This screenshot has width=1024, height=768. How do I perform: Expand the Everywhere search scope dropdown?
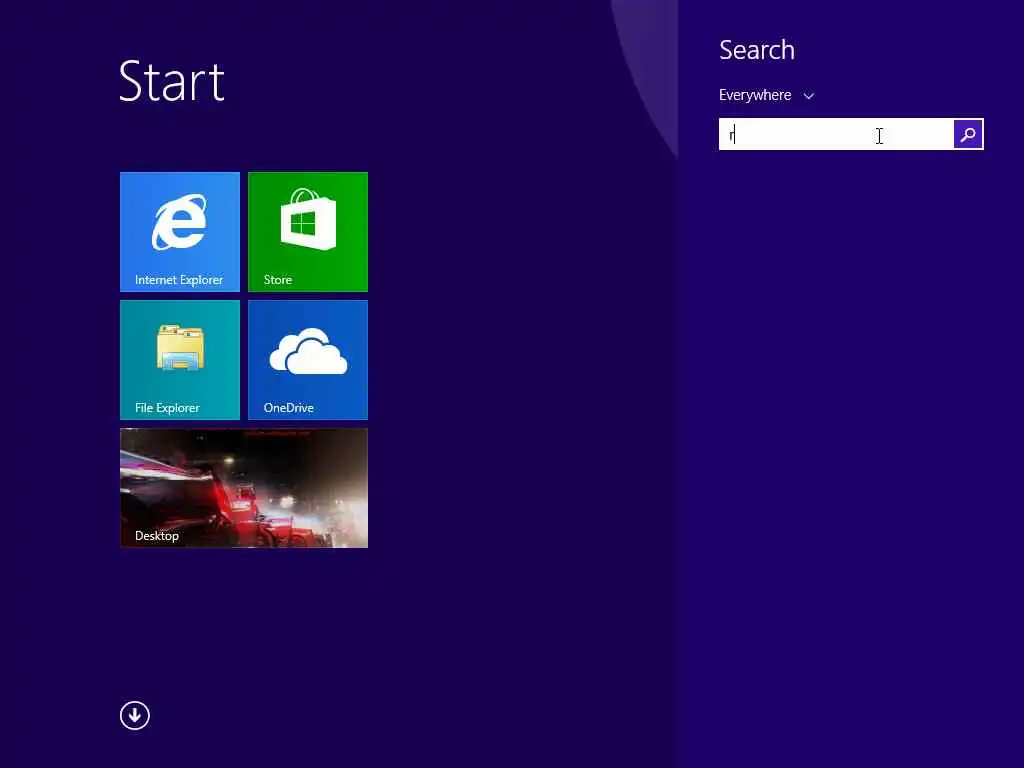766,95
